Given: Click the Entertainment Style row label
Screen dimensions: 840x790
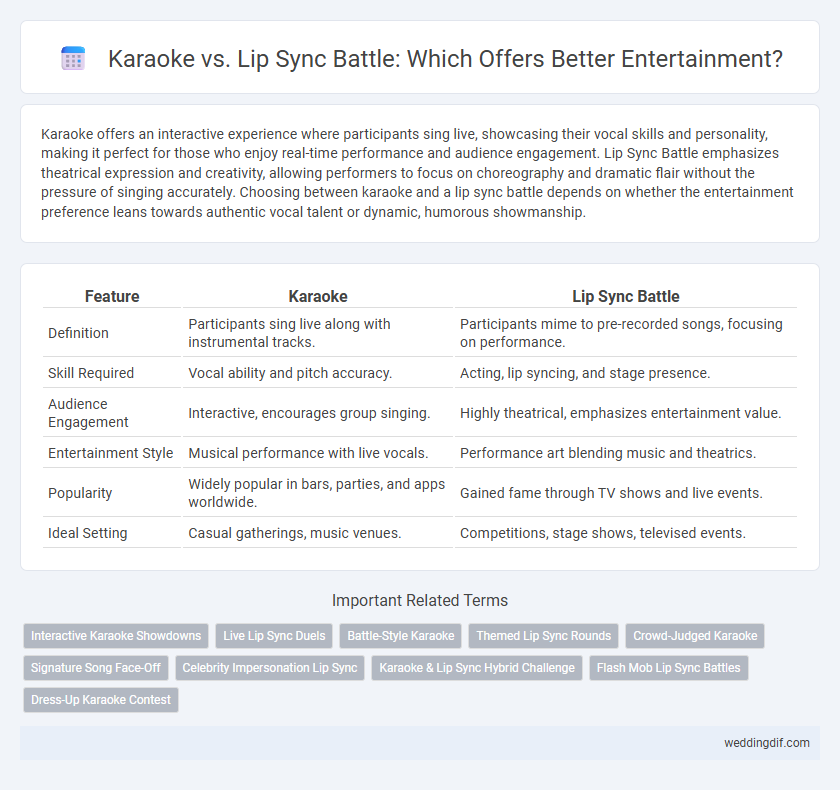Looking at the screenshot, I should point(112,453).
